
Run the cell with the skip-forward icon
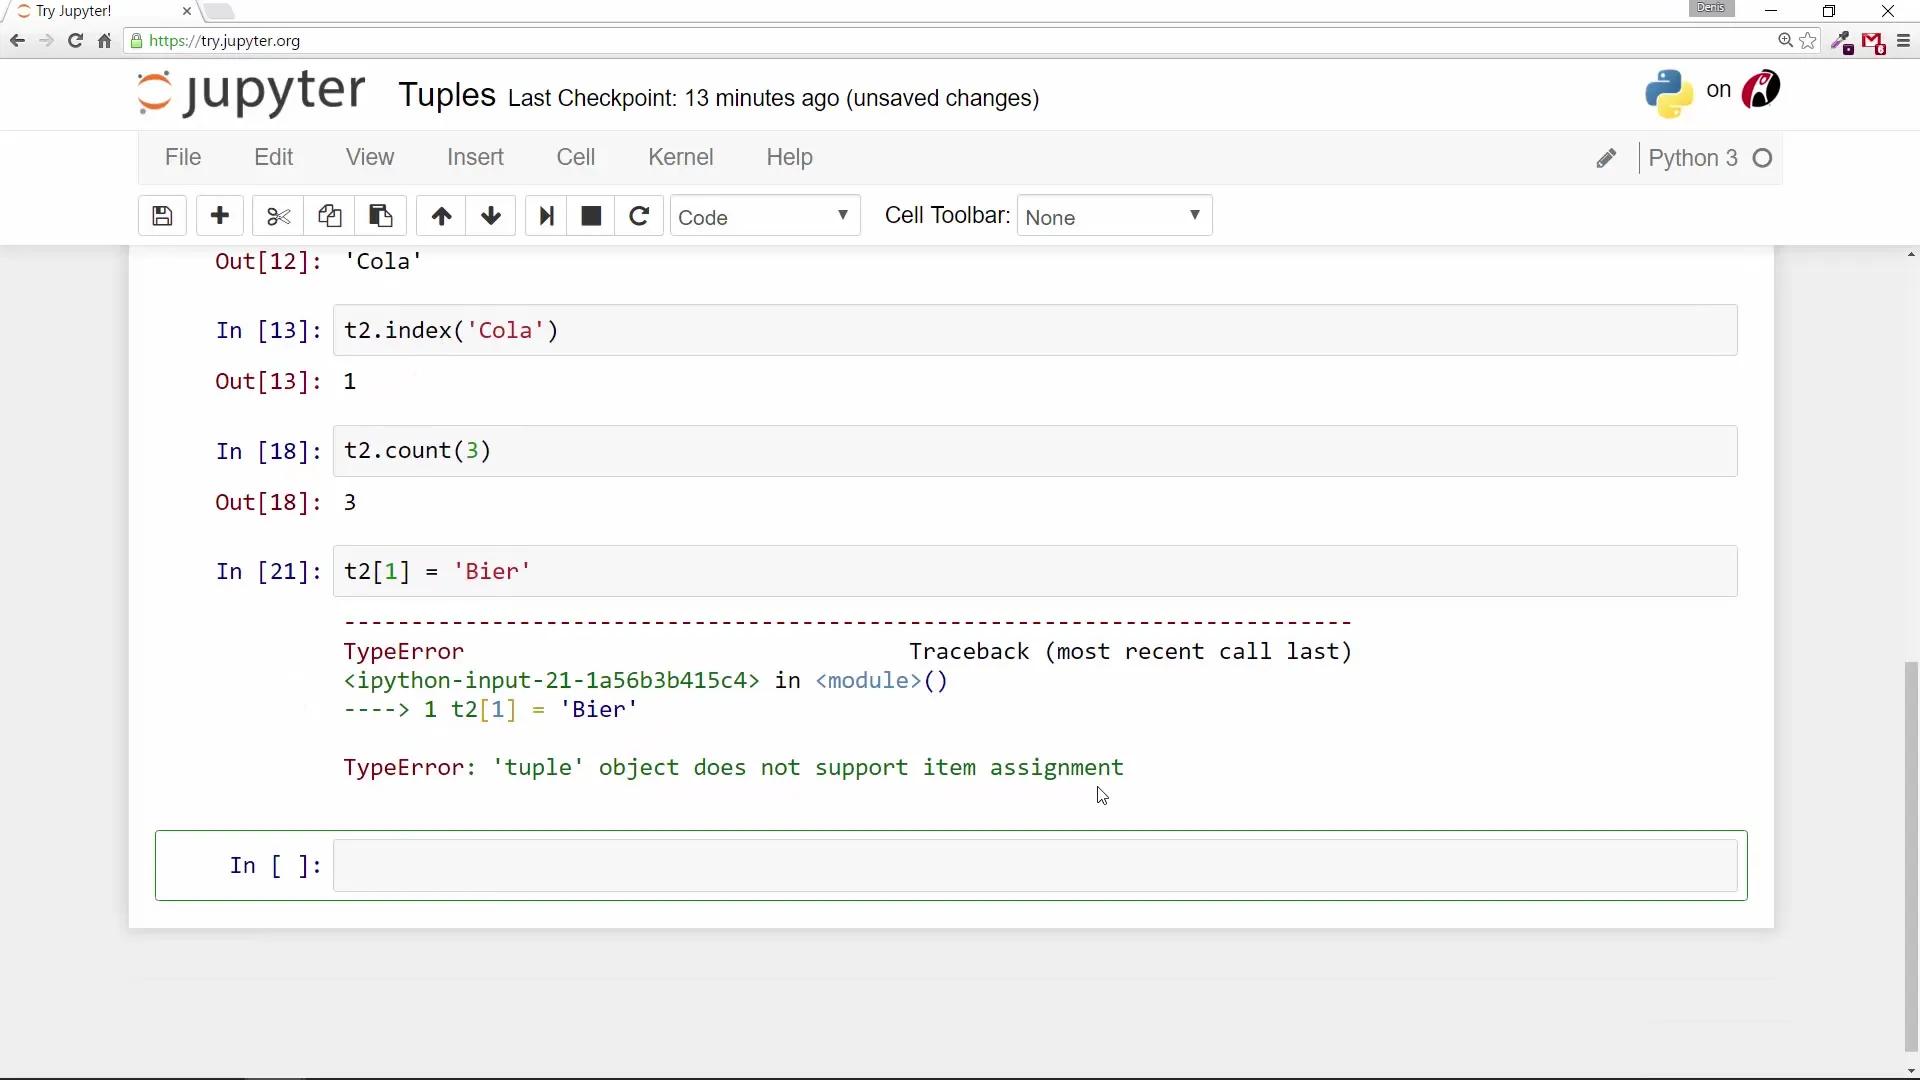(546, 216)
